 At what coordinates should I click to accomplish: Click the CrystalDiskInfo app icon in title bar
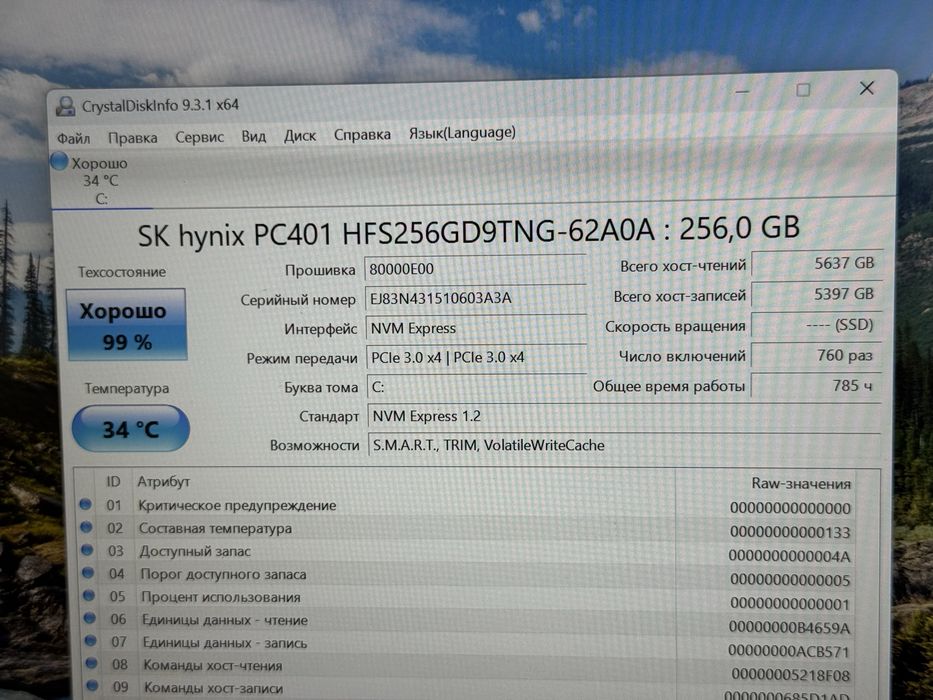(x=65, y=107)
